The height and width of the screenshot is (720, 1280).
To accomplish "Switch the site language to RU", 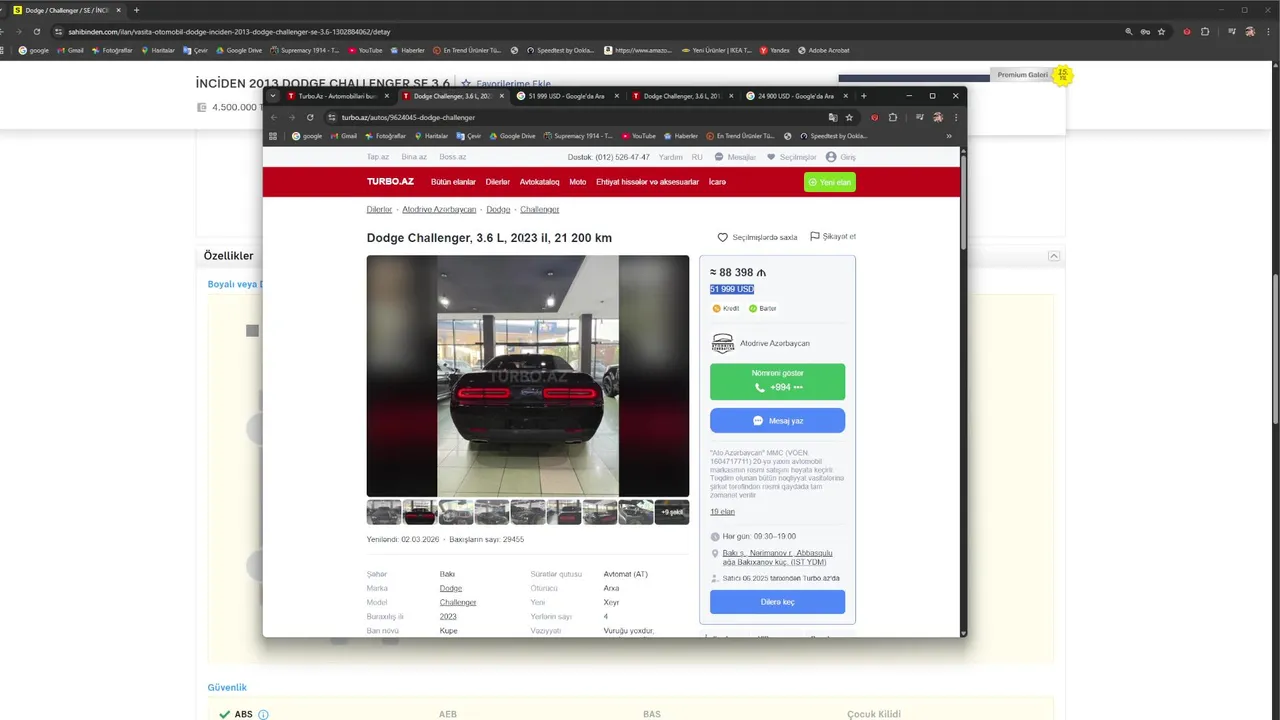I will click(x=697, y=157).
